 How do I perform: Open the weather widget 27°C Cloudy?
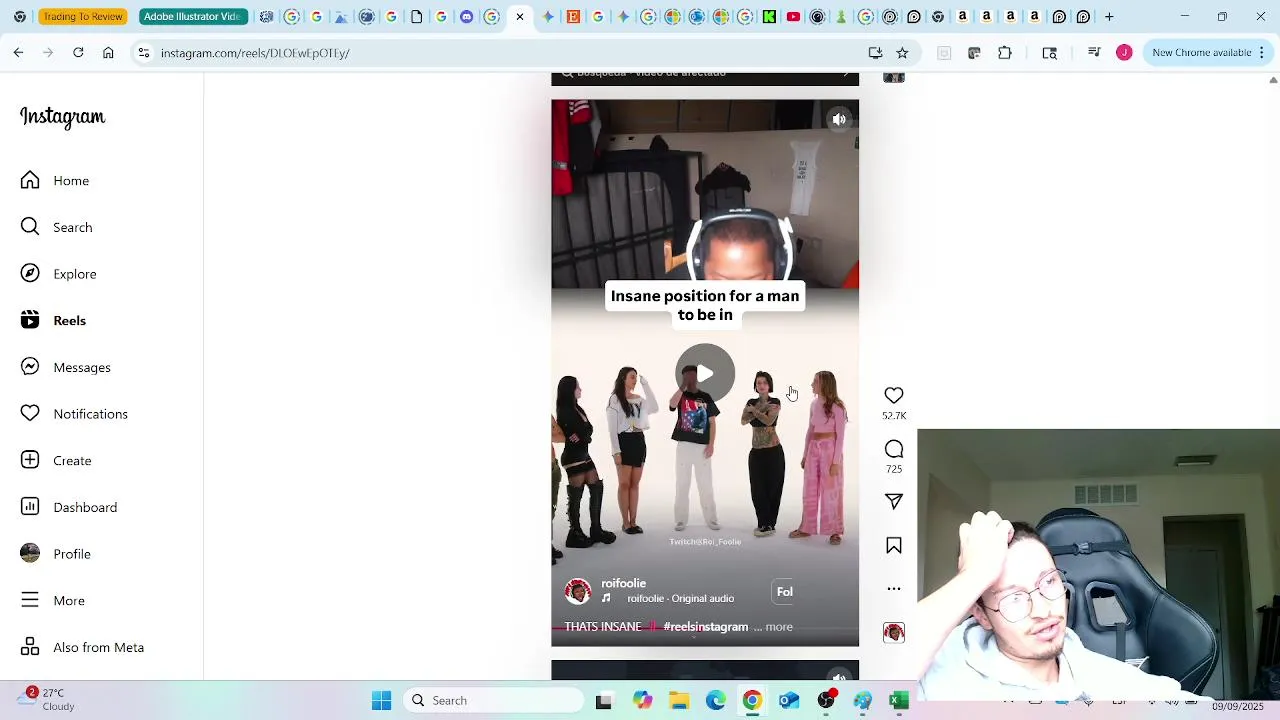tap(47, 700)
